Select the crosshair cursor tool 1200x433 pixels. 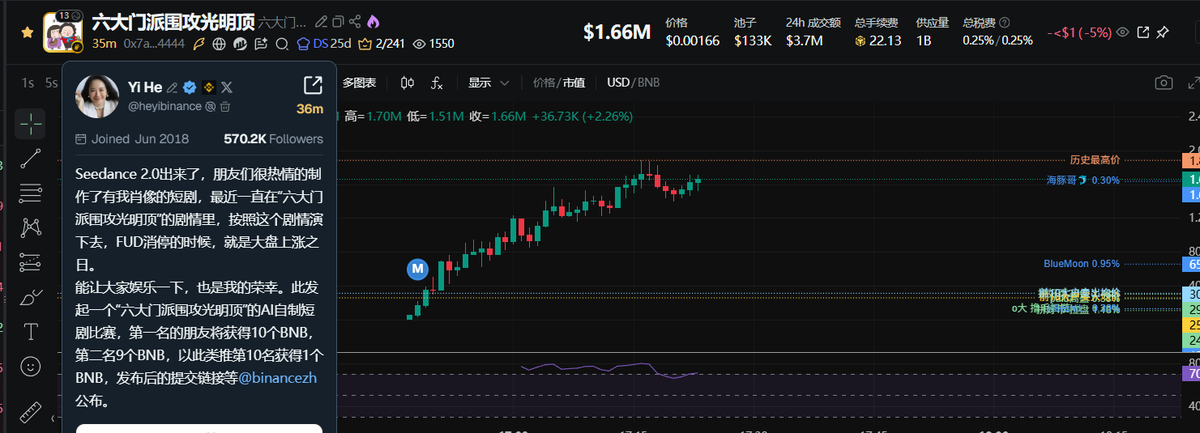(31, 124)
